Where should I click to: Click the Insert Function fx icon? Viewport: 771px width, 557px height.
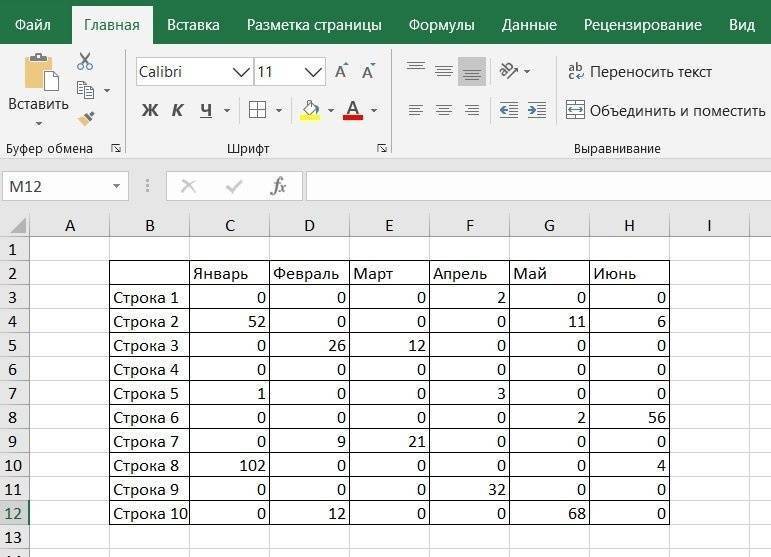[278, 186]
